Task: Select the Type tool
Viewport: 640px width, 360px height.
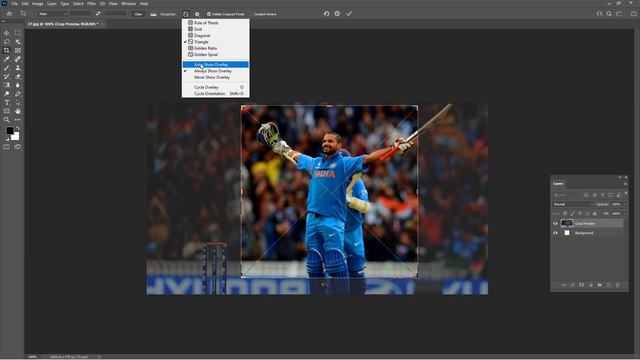Action: point(7,102)
